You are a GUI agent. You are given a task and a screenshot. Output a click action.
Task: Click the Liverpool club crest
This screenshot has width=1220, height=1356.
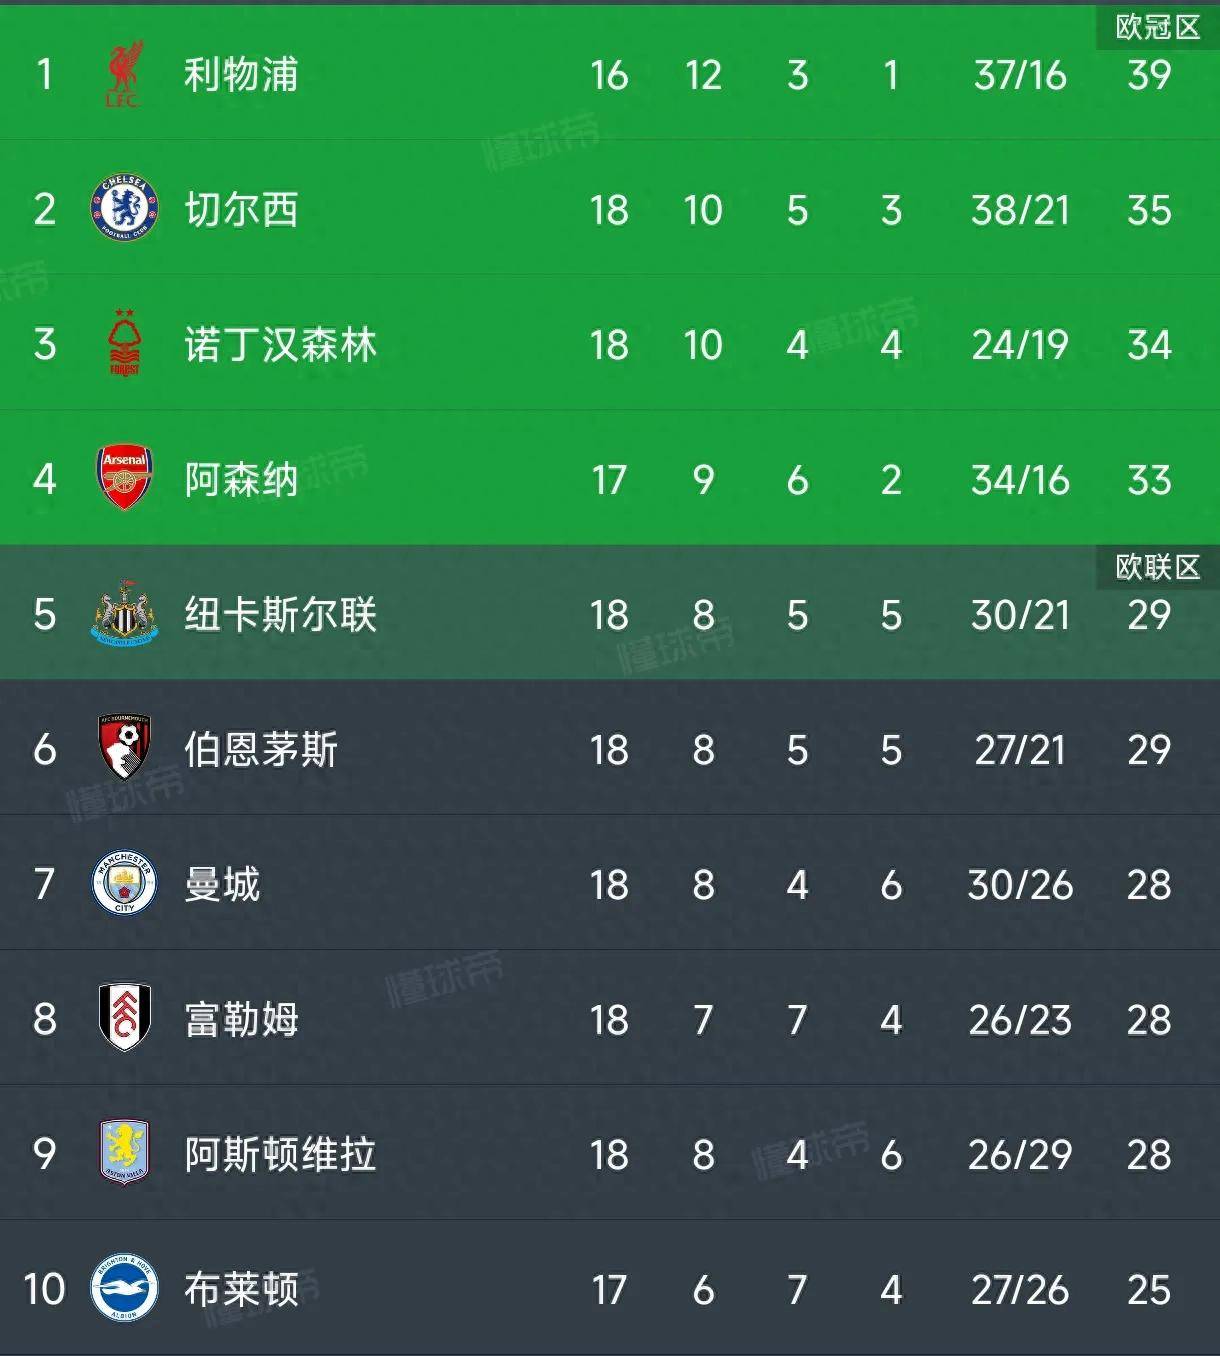coord(122,76)
